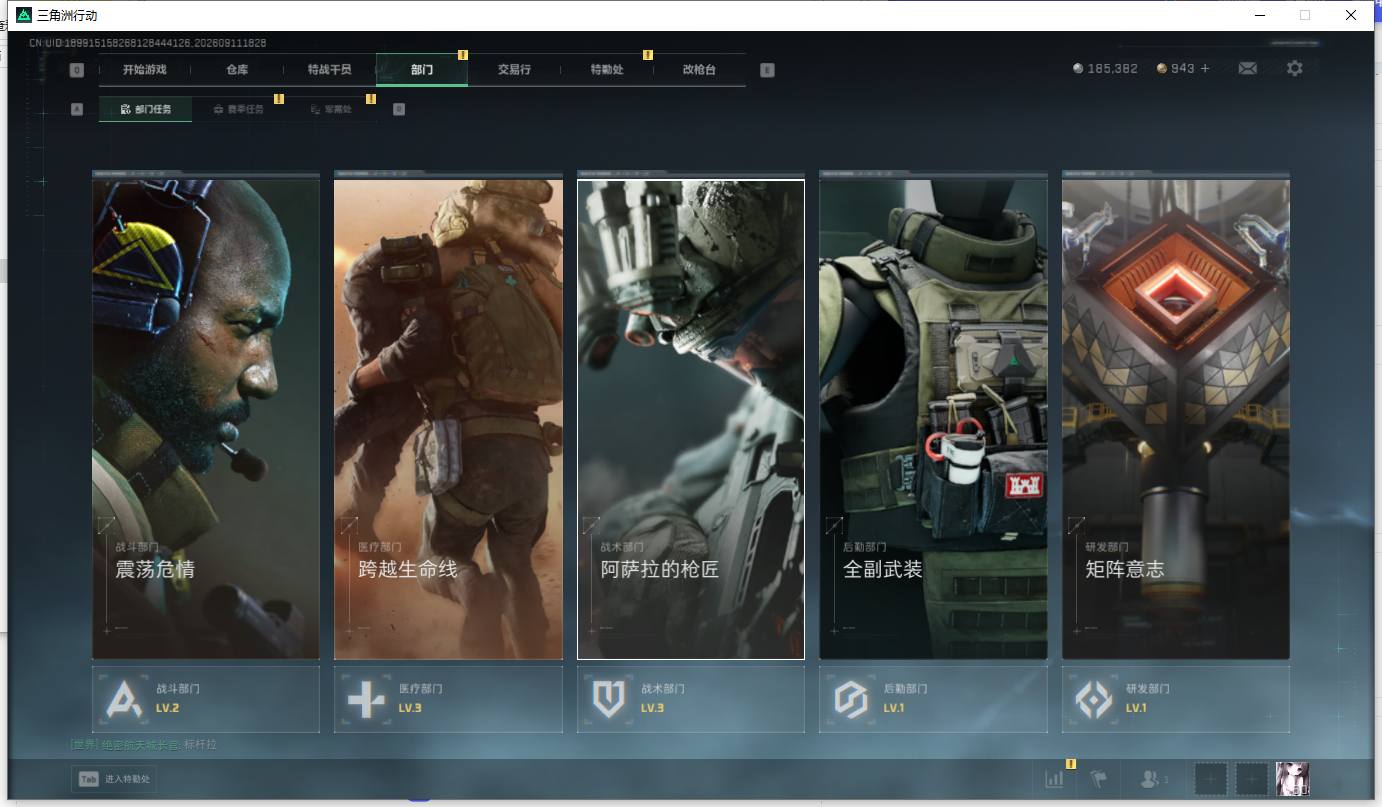This screenshot has width=1382, height=807.
Task: Select the 部门 tab
Action: pyautogui.click(x=422, y=70)
